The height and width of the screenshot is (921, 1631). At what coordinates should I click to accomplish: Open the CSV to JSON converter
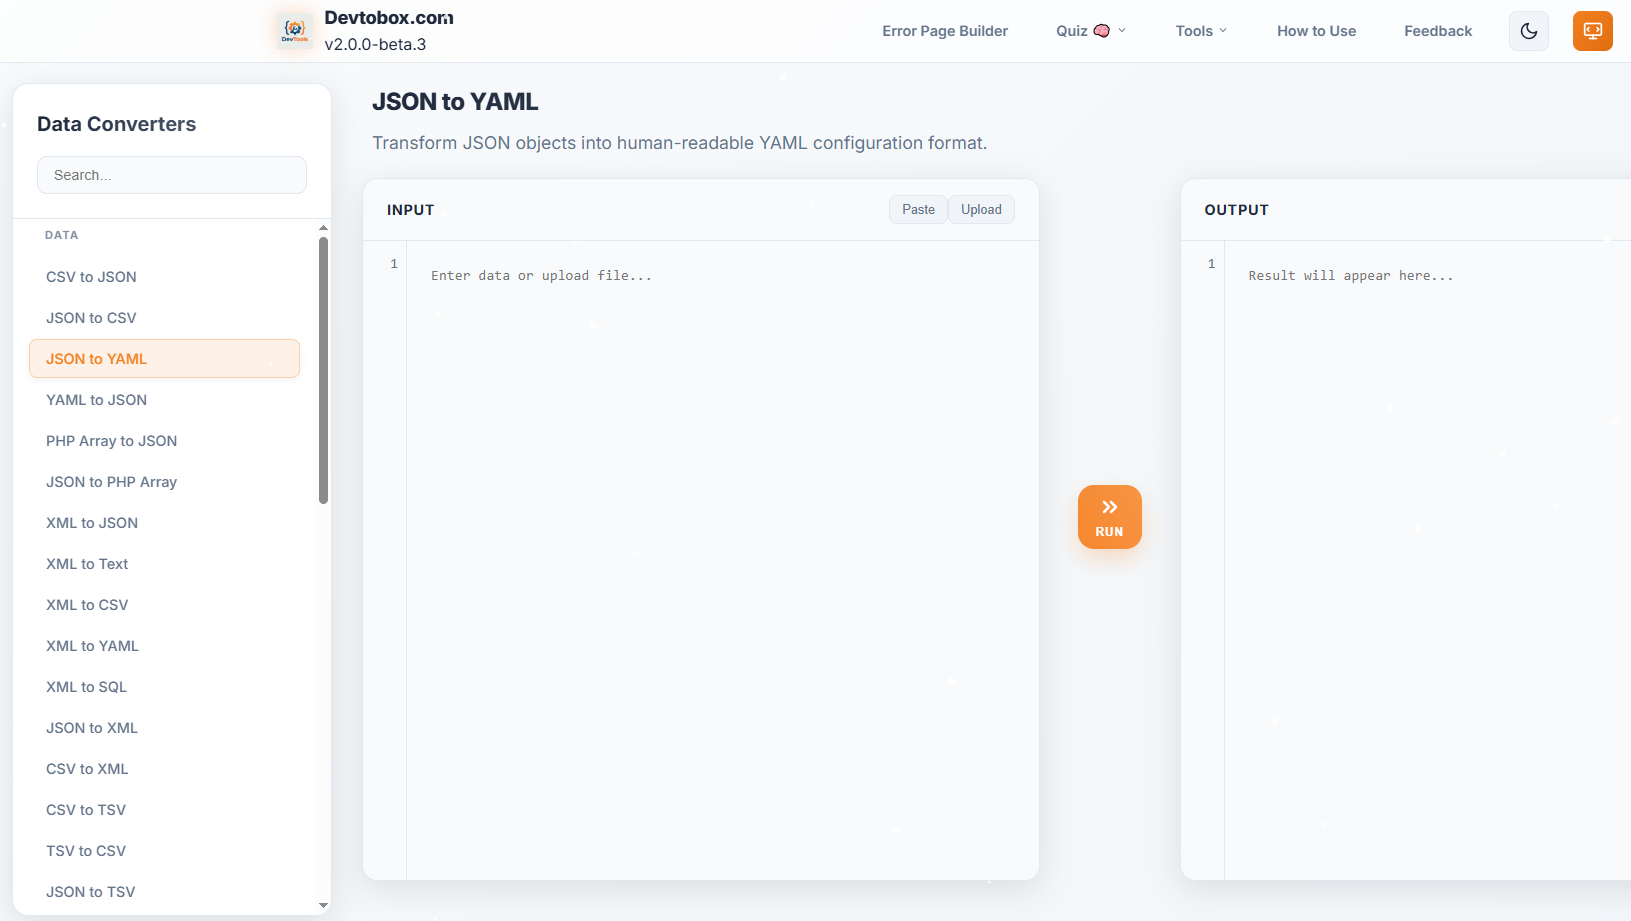pos(91,276)
